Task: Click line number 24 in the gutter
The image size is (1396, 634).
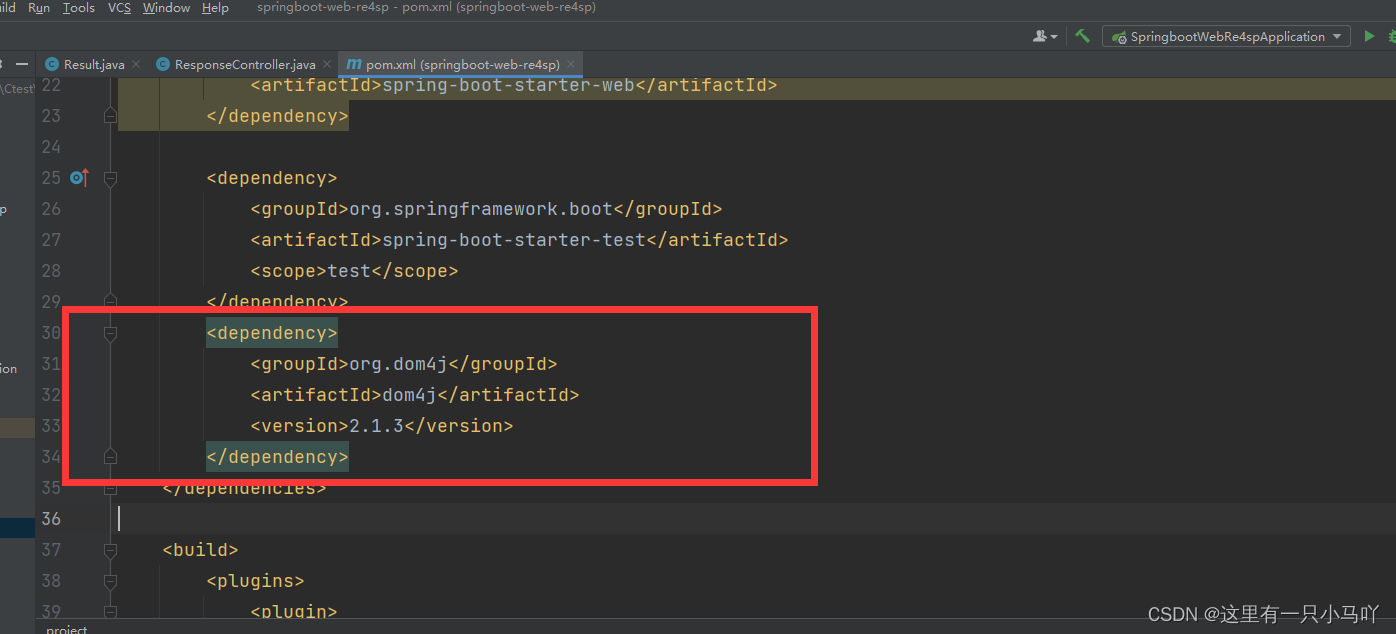Action: pos(50,147)
